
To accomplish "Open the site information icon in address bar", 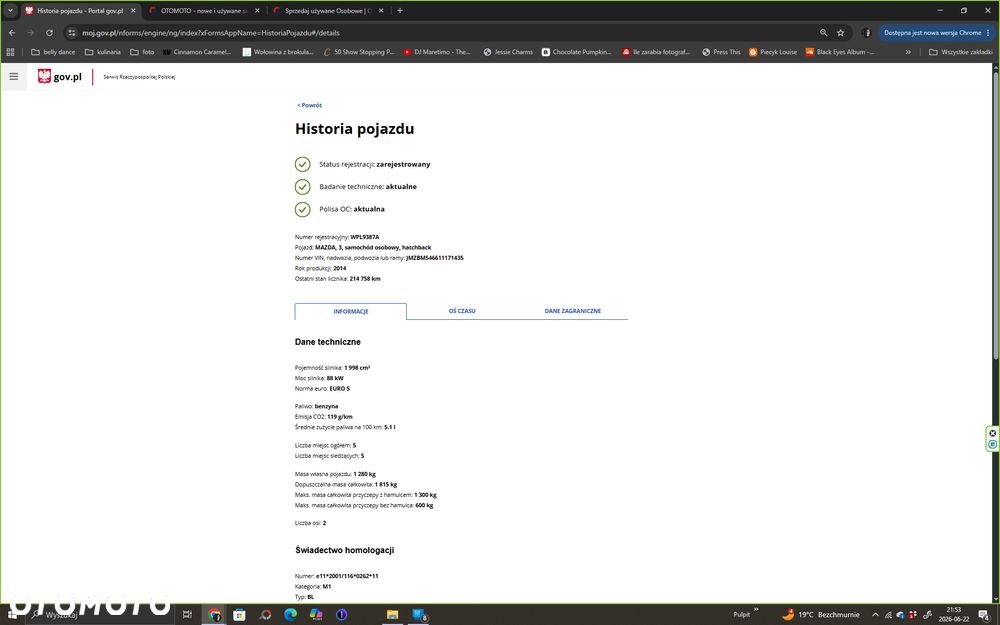I will [x=72, y=33].
